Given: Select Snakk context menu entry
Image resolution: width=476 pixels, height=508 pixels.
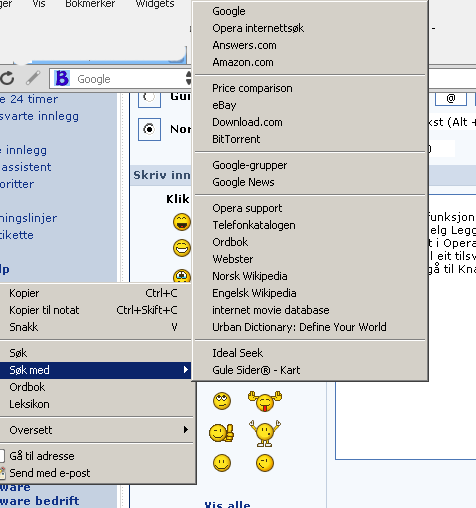Looking at the screenshot, I should (x=95, y=327).
